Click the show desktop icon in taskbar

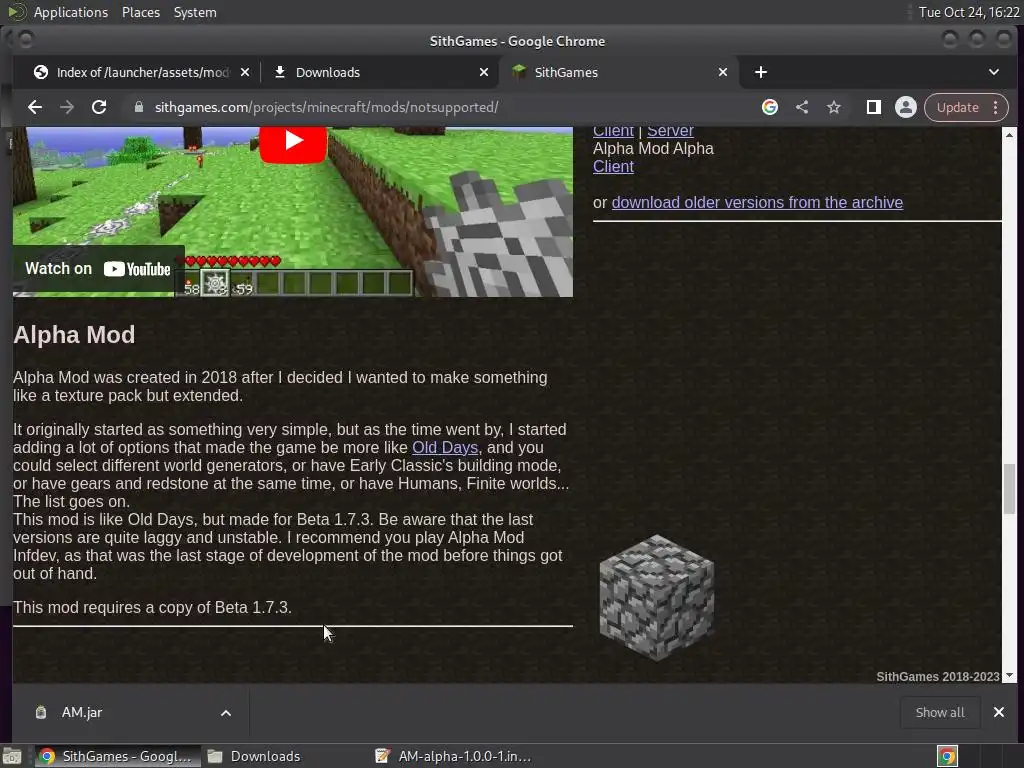tap(12, 756)
